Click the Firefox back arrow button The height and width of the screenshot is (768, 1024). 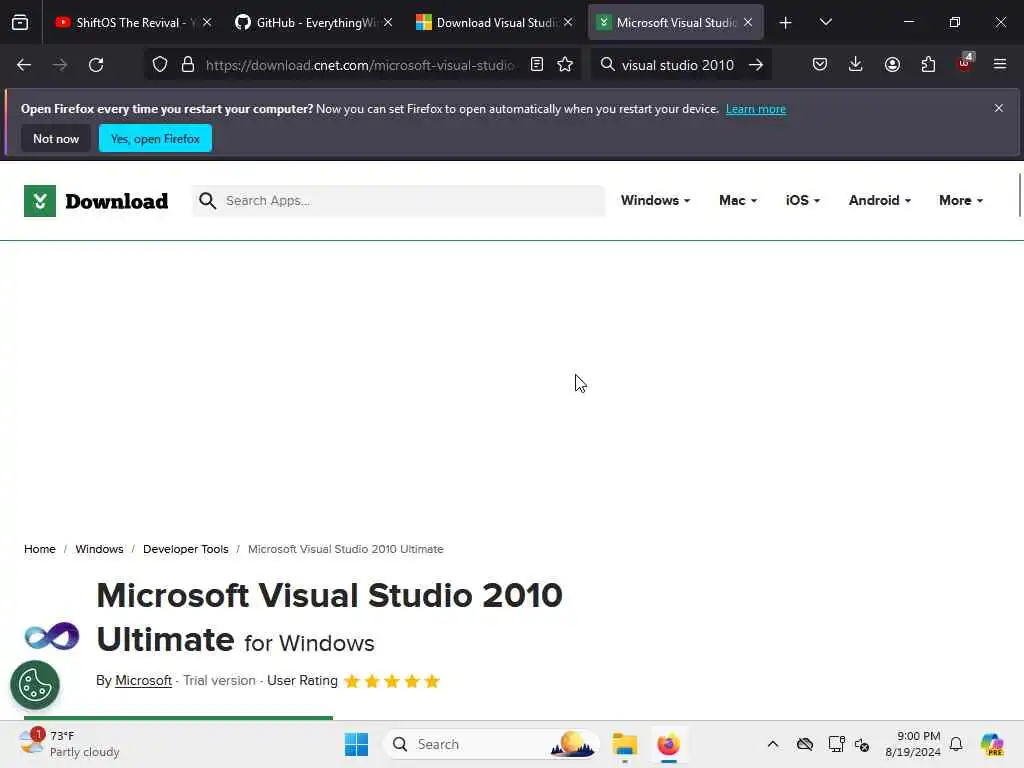[24, 65]
